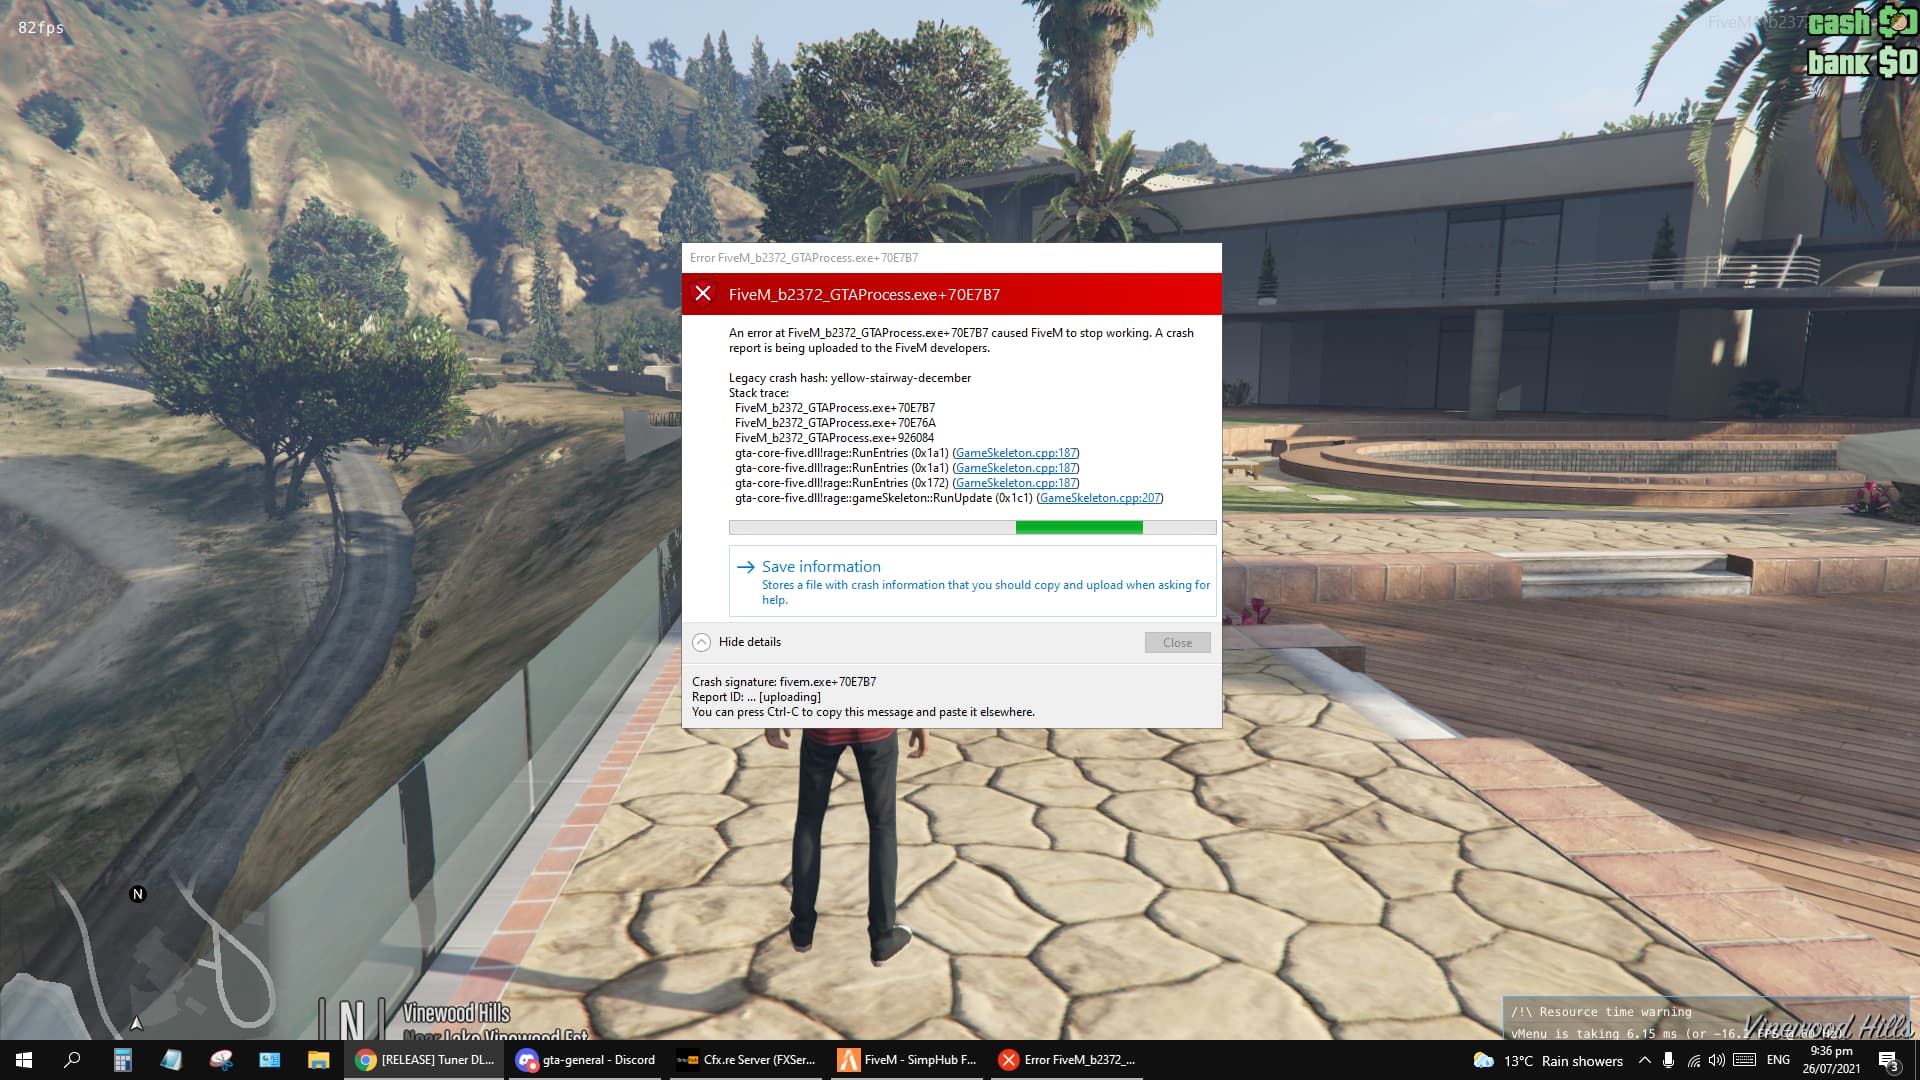Switch to Error FiveM_b2372 taskbar window
The width and height of the screenshot is (1920, 1080).
(x=1067, y=1060)
